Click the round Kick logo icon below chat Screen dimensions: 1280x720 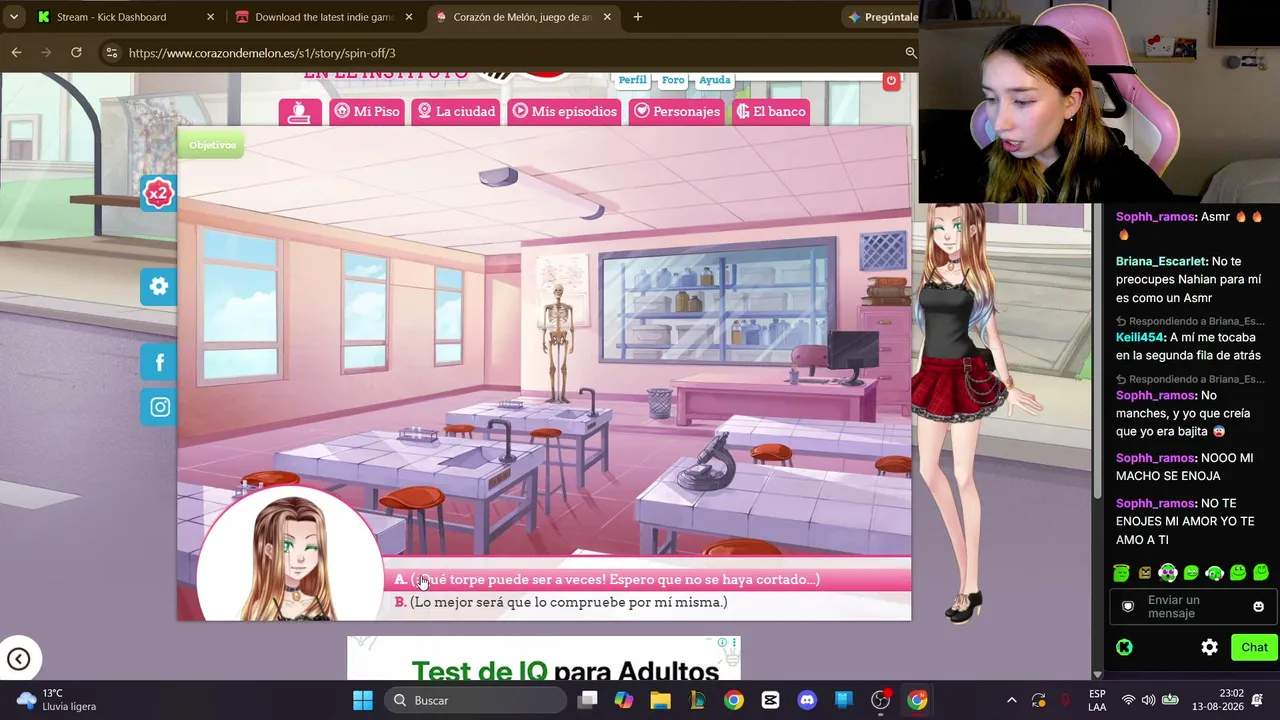pos(1124,647)
